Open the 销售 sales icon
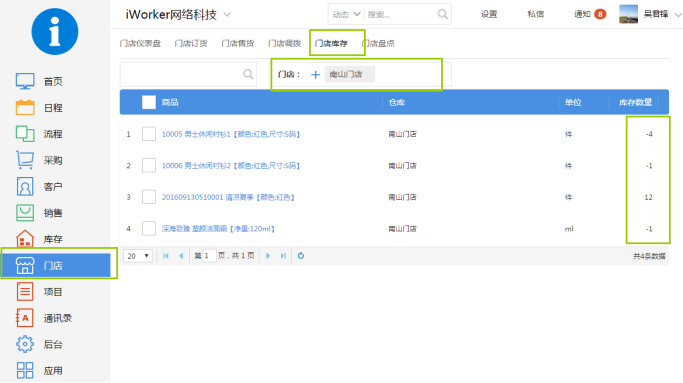Screen dimensions: 683x383 (25, 213)
